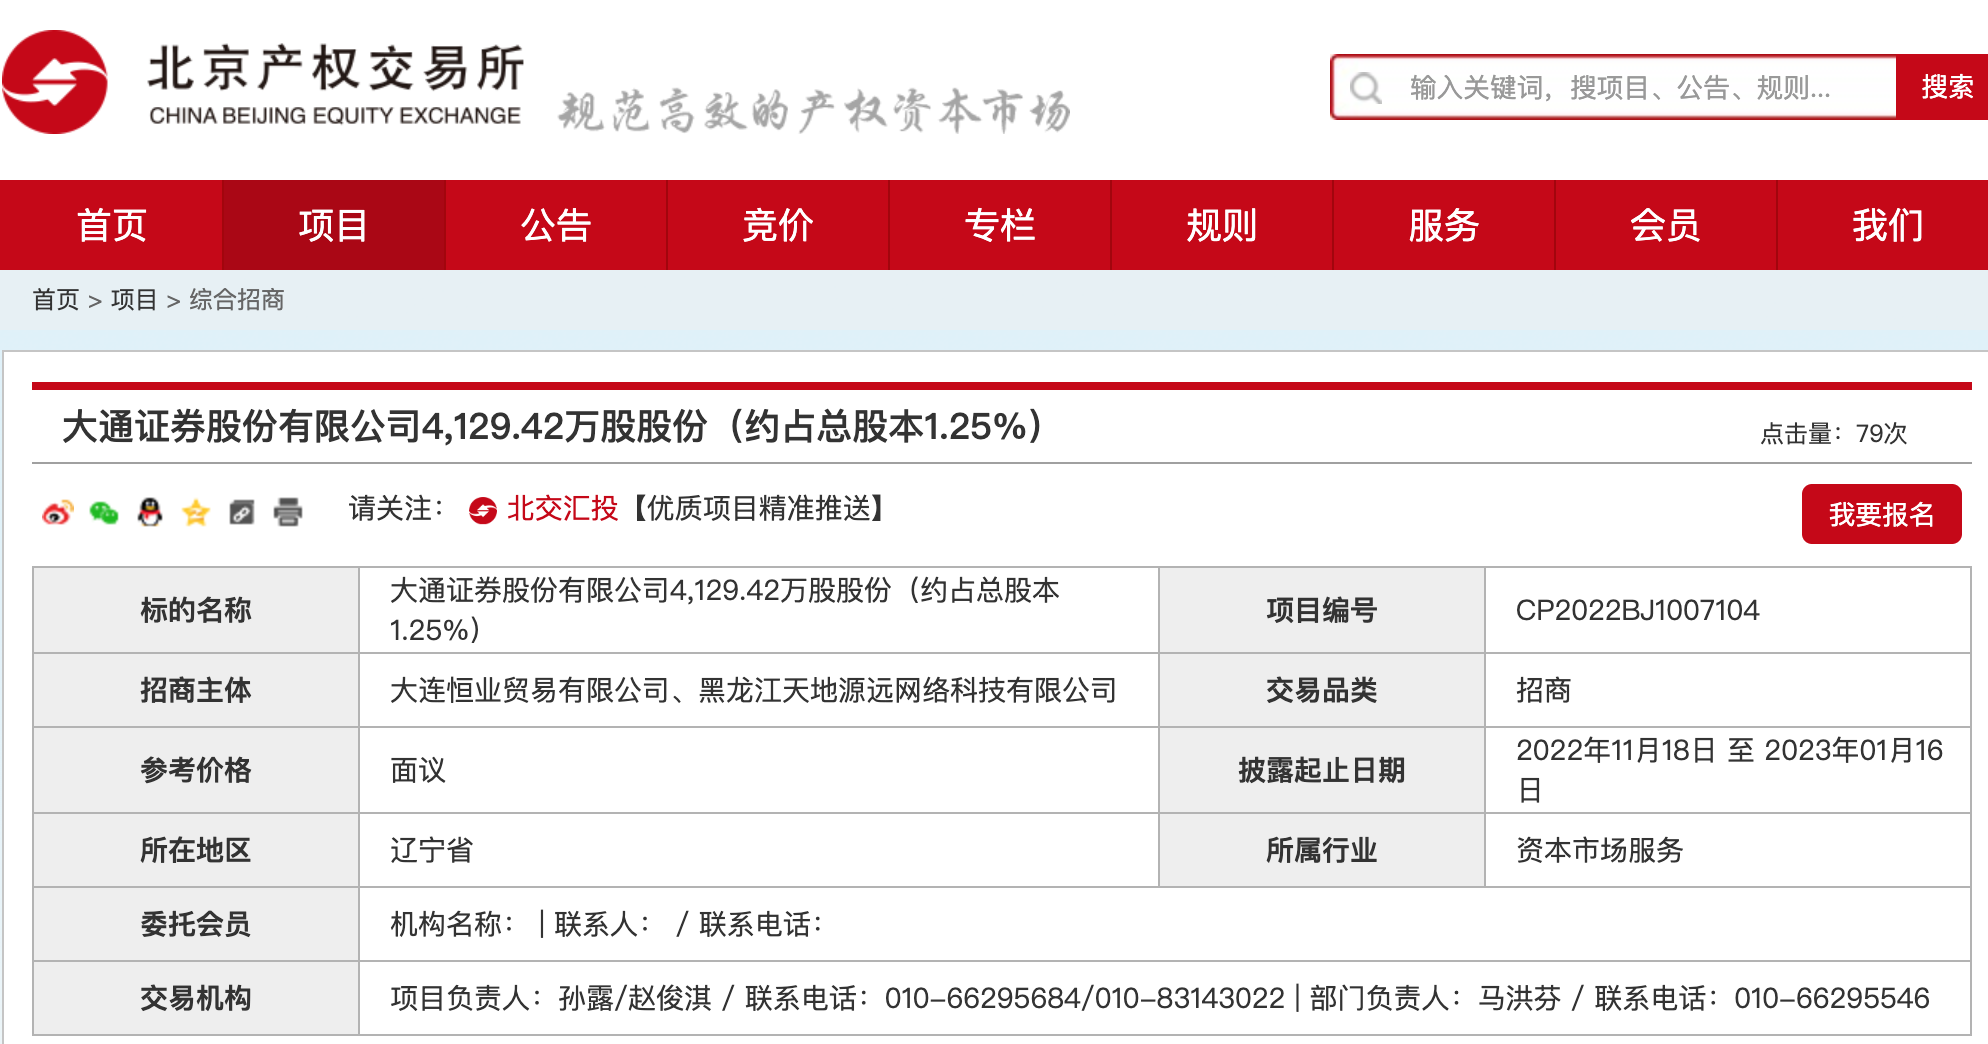Go to 综合招商 in breadcrumb
Screen dimensions: 1988x1044
tap(237, 300)
